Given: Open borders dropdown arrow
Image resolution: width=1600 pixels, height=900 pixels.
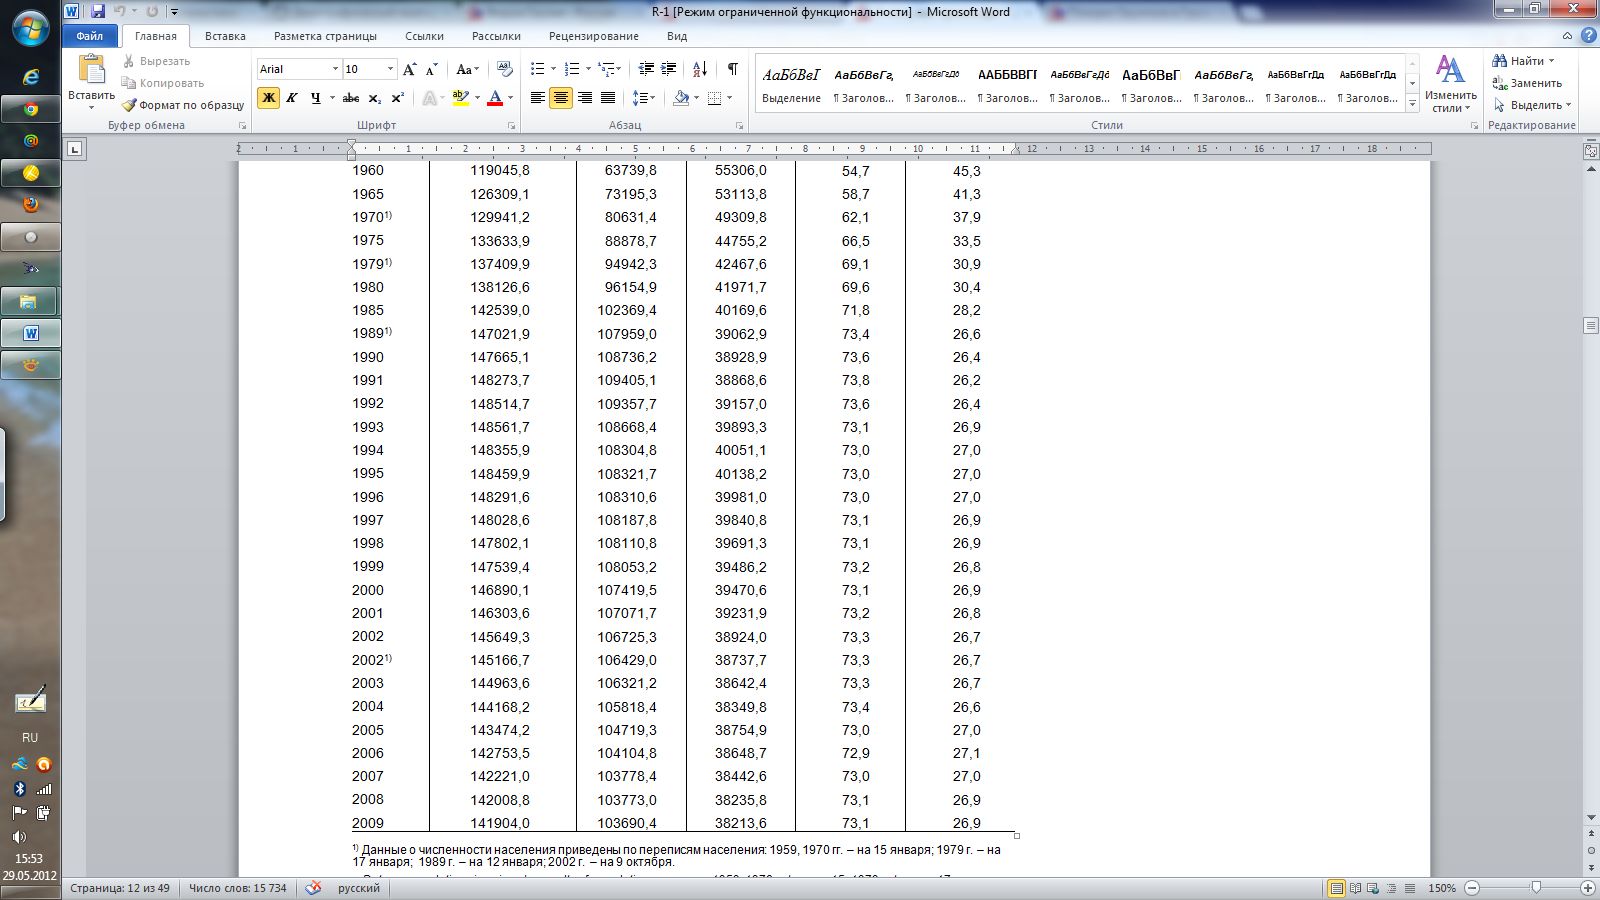Looking at the screenshot, I should click(730, 98).
